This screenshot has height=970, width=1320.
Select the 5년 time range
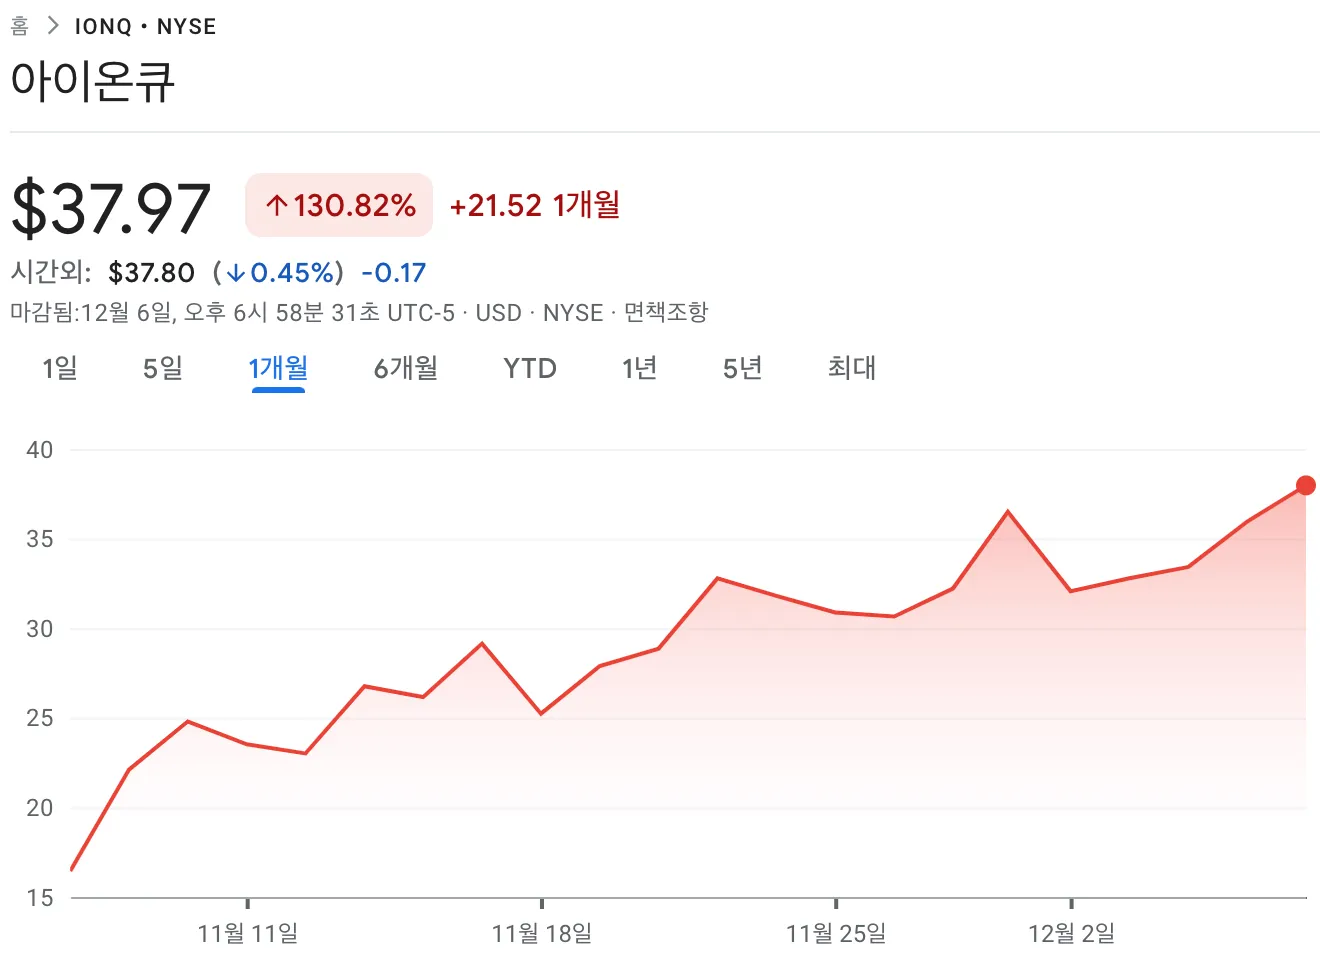coord(742,368)
